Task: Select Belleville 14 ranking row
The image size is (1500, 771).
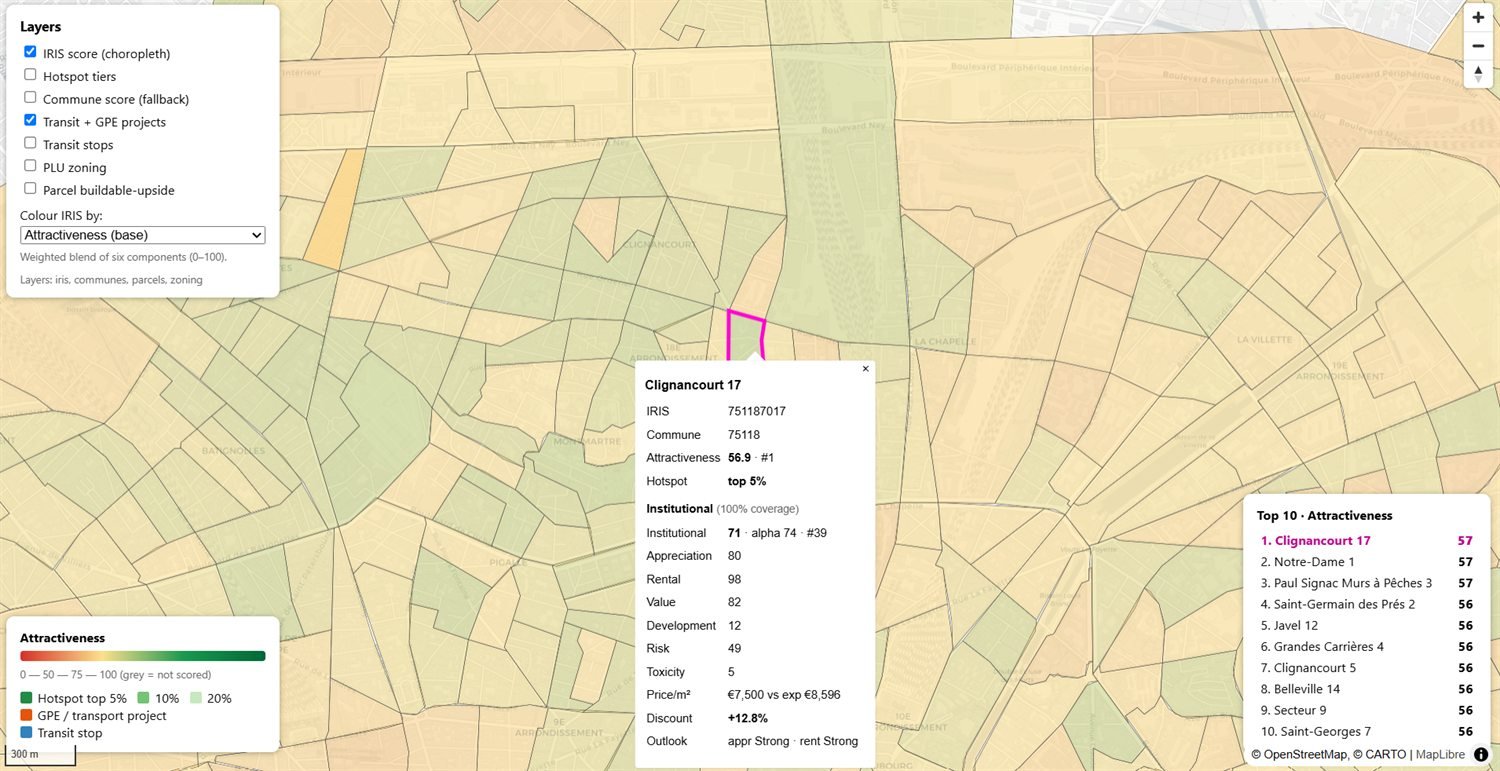Action: [x=1365, y=689]
